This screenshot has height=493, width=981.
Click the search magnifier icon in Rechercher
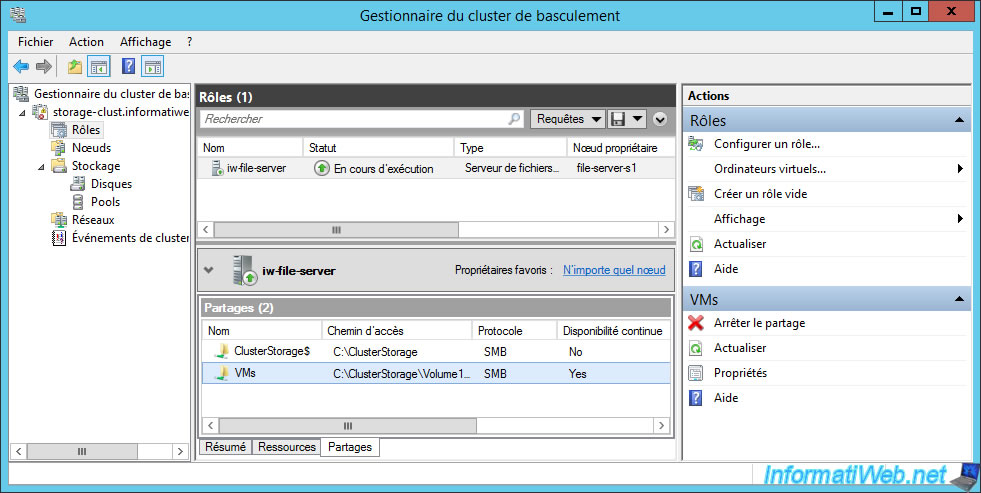click(x=514, y=119)
